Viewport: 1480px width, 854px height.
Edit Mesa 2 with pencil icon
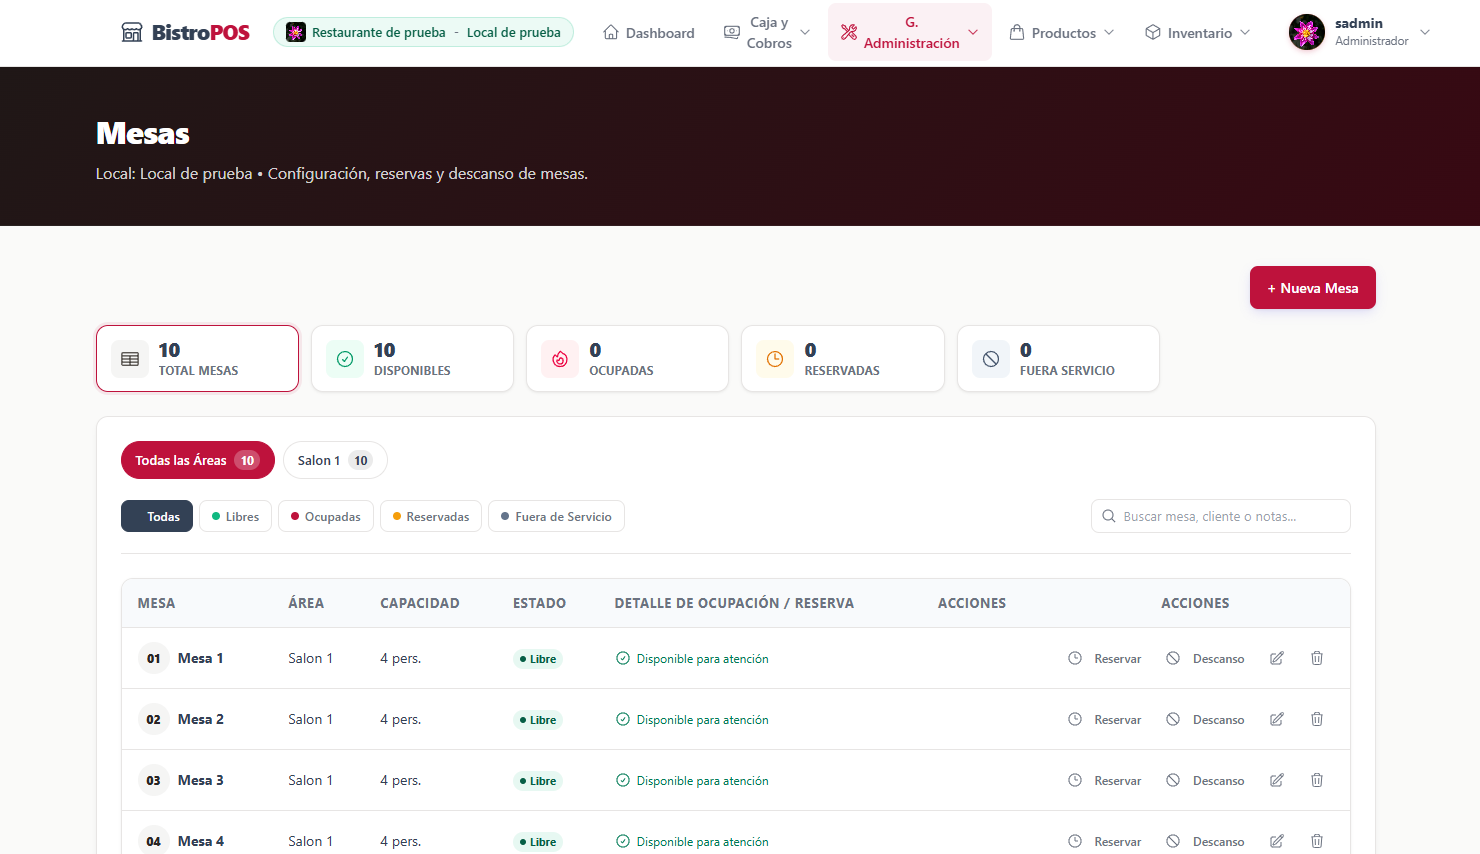click(1277, 719)
